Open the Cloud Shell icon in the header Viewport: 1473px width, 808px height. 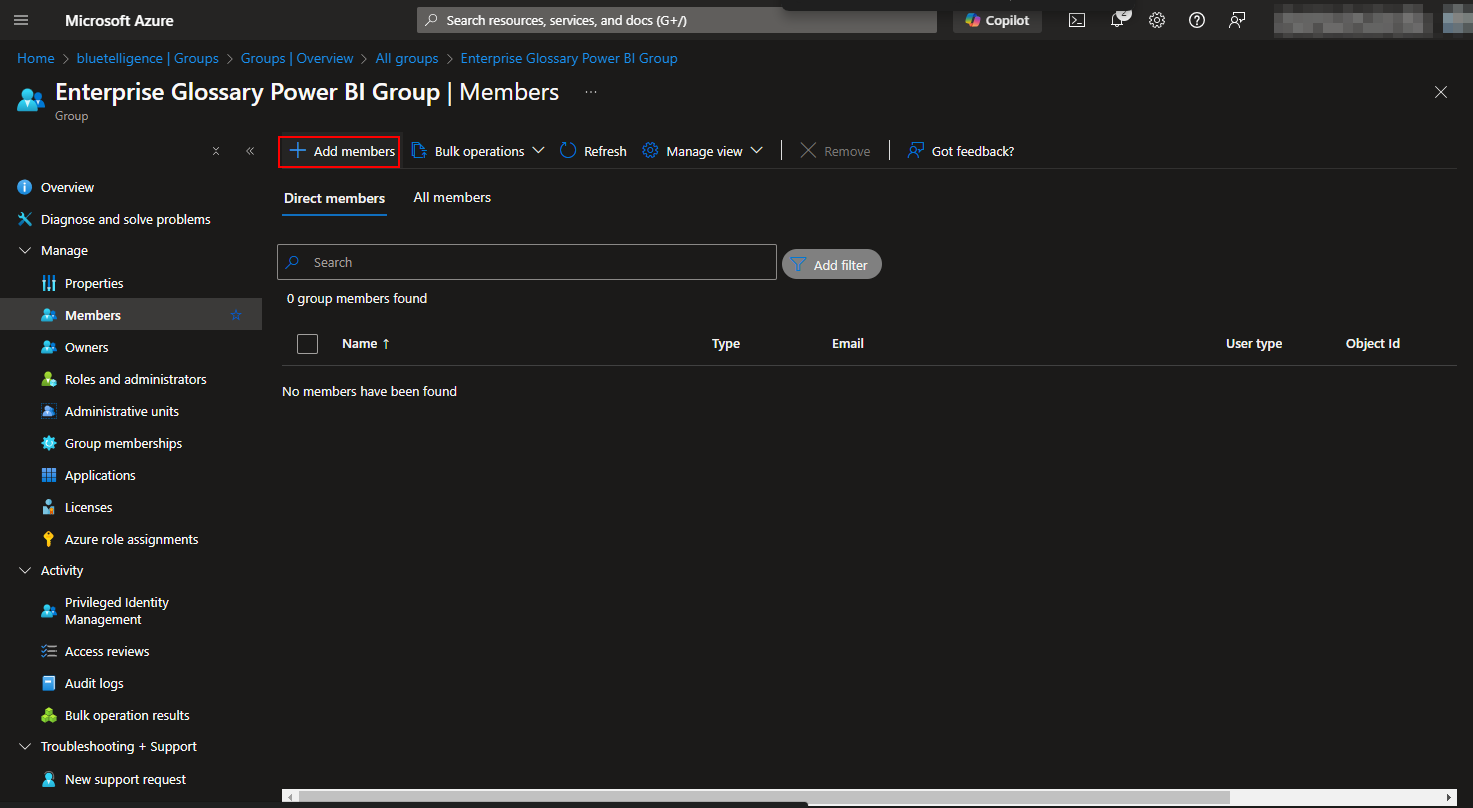pyautogui.click(x=1077, y=20)
